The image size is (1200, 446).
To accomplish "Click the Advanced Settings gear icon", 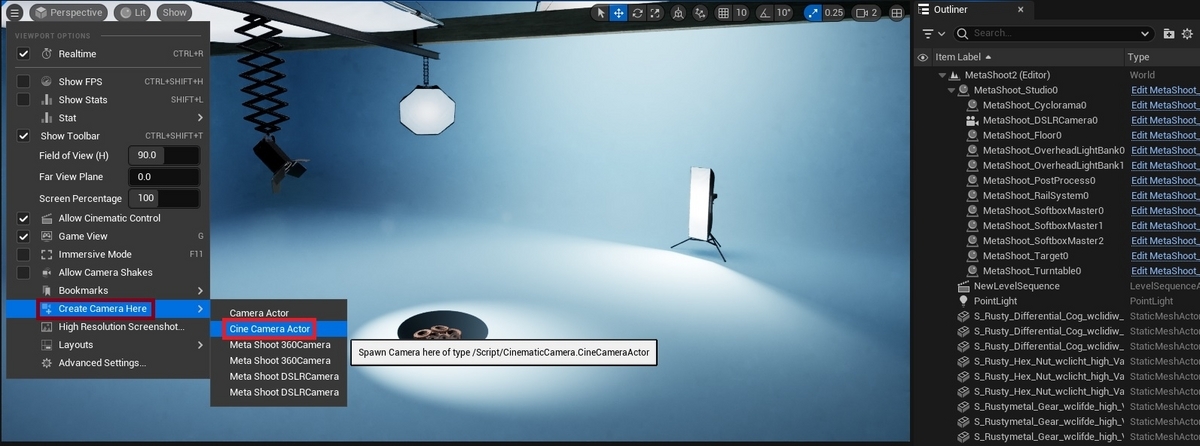I will pyautogui.click(x=48, y=362).
